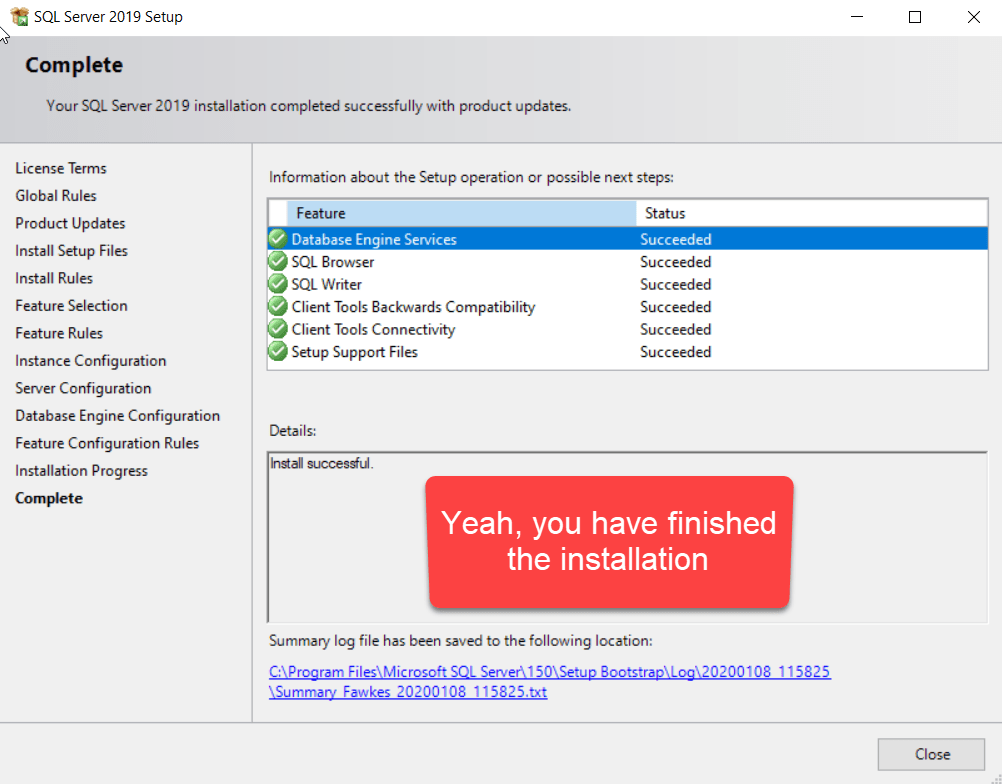Viewport: 1002px width, 784px height.
Task: Click check icon beside Client Tools Connectivity
Action: pyautogui.click(x=278, y=329)
